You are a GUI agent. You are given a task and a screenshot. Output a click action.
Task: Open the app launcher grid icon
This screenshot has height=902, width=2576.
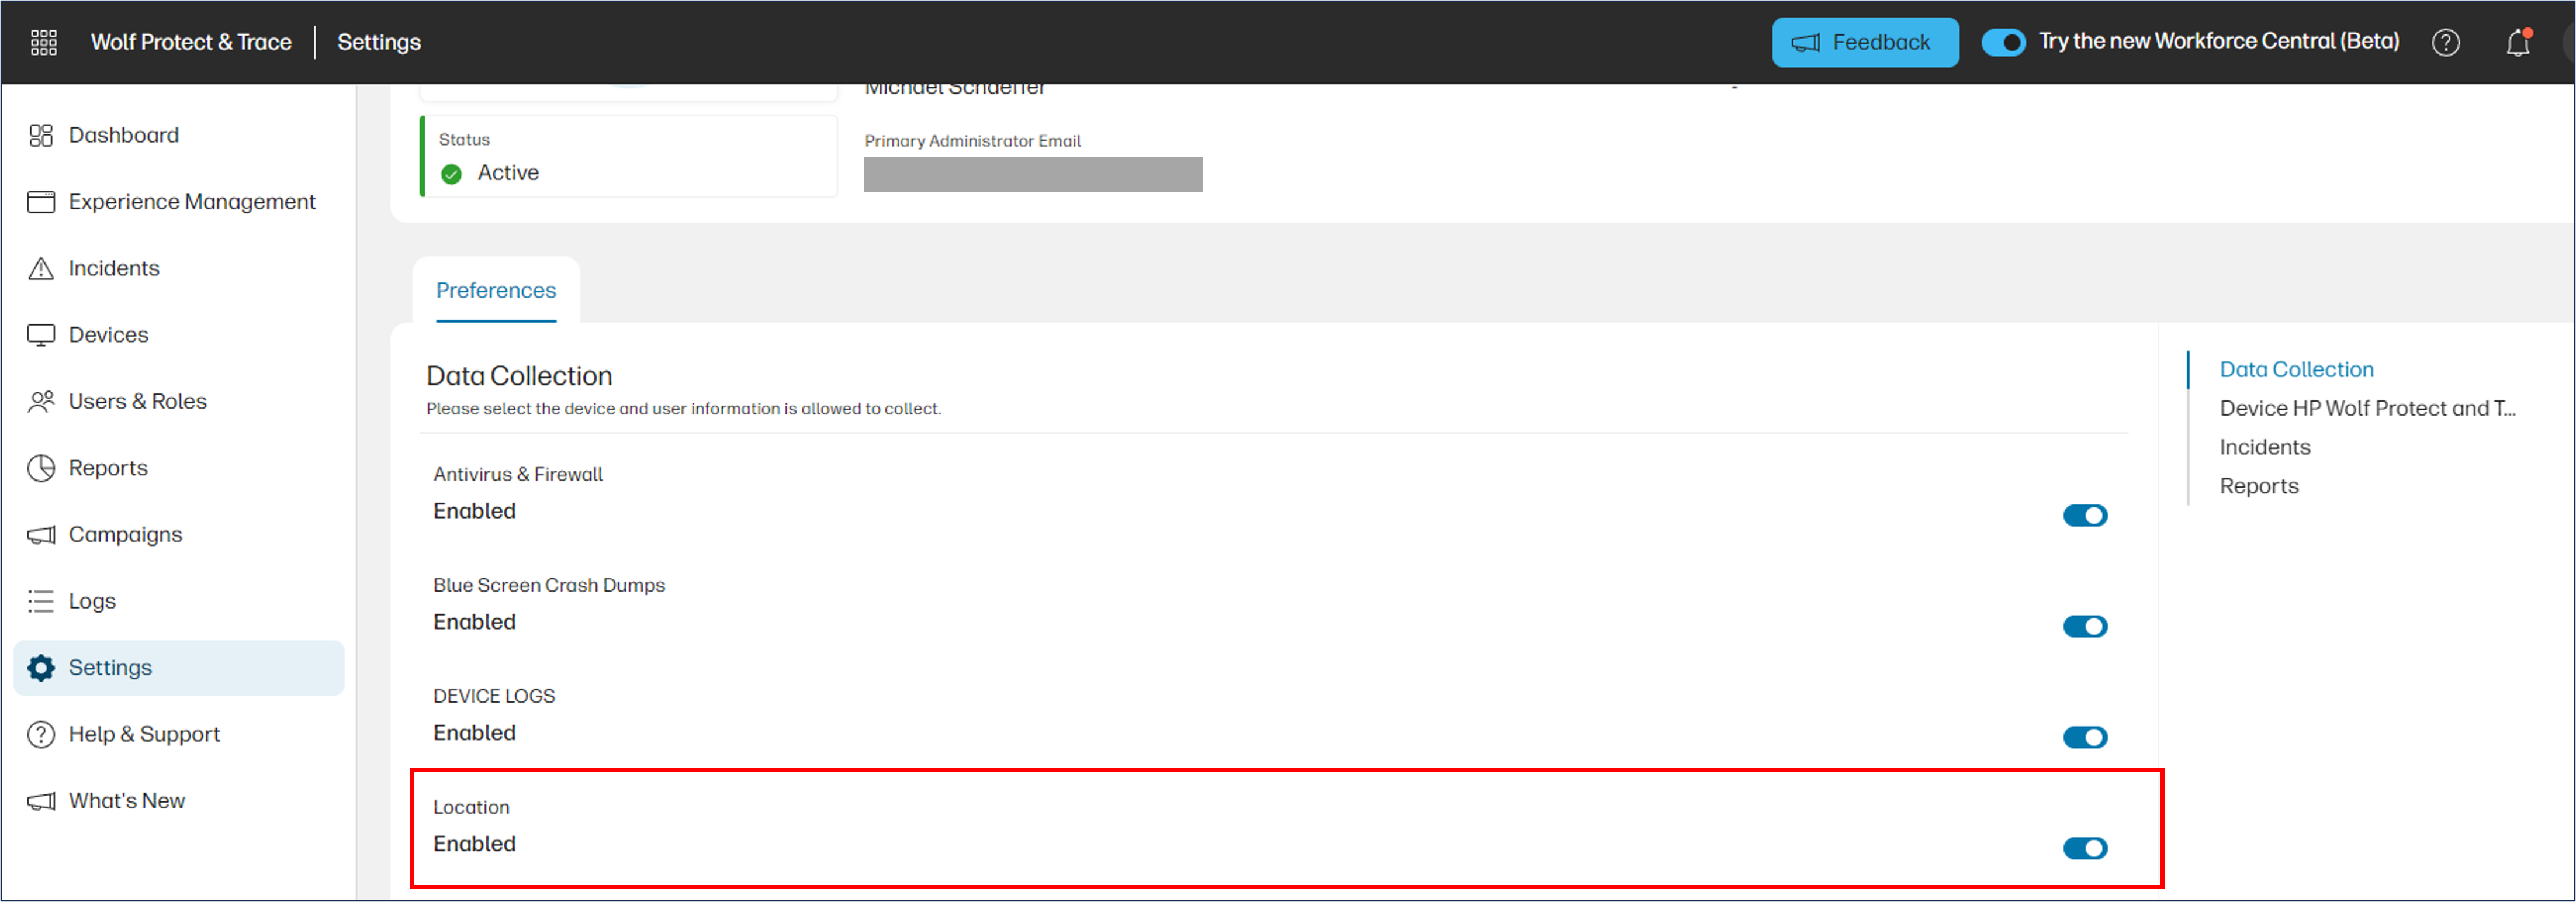pyautogui.click(x=43, y=42)
